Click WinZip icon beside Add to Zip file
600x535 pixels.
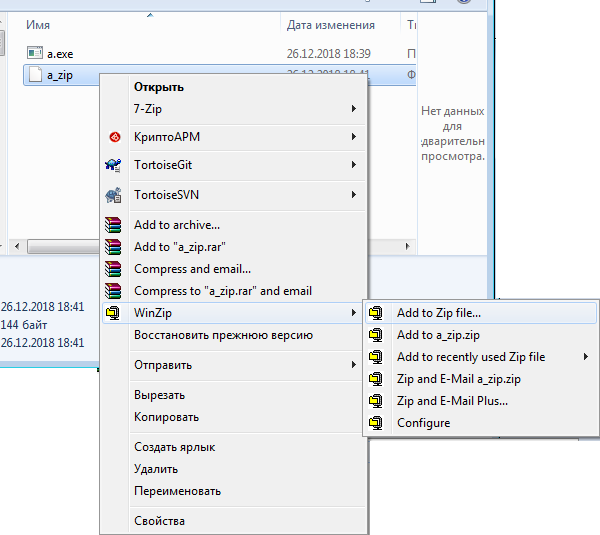point(376,313)
